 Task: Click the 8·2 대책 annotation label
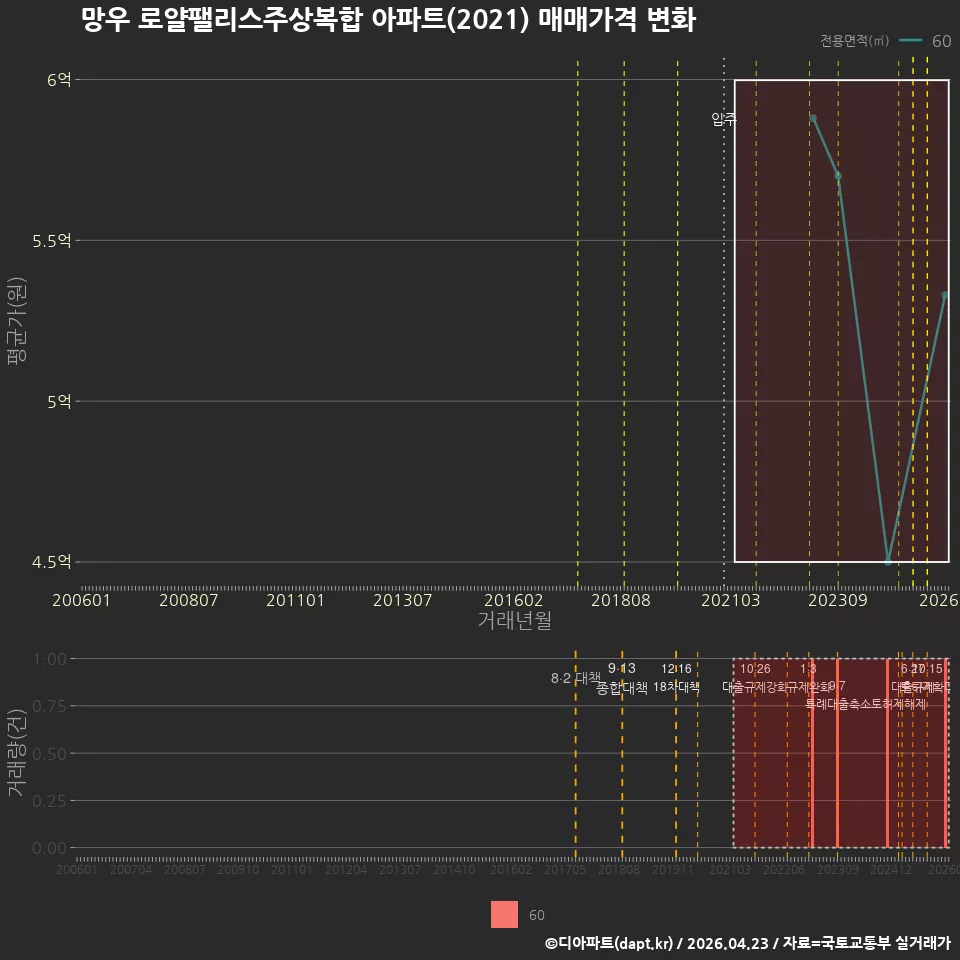click(576, 678)
